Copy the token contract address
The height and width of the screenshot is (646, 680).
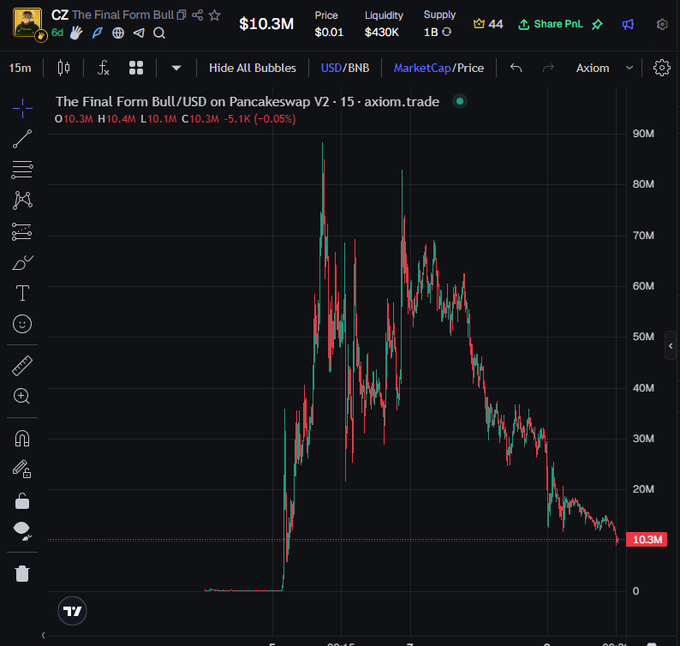(182, 15)
